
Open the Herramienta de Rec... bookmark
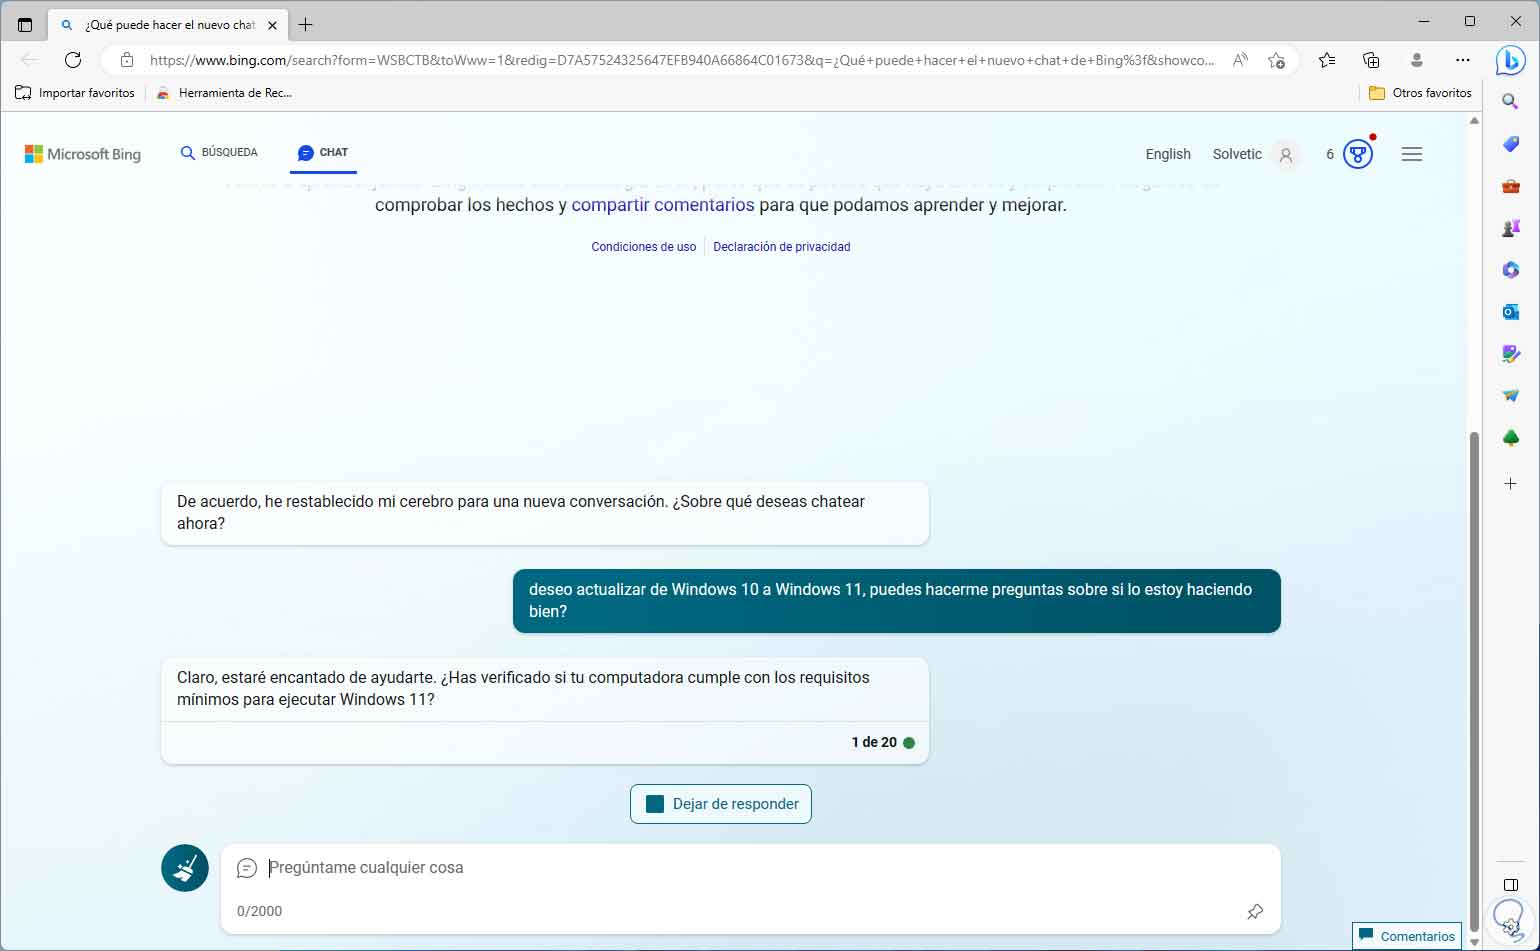click(x=224, y=93)
